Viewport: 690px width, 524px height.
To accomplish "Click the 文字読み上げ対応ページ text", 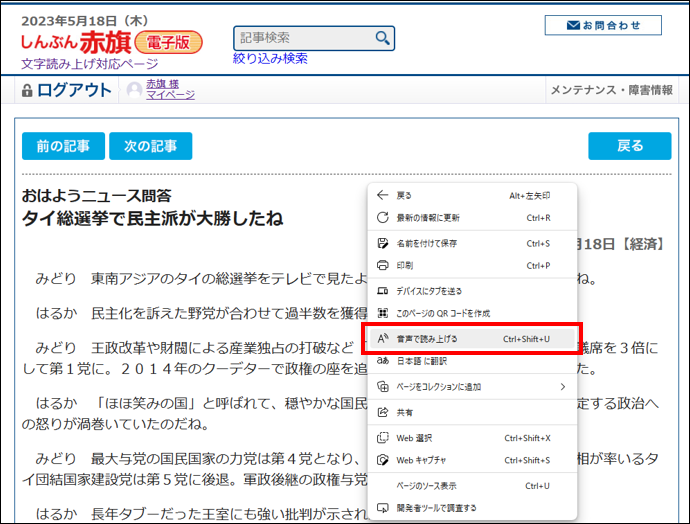I will click(90, 64).
